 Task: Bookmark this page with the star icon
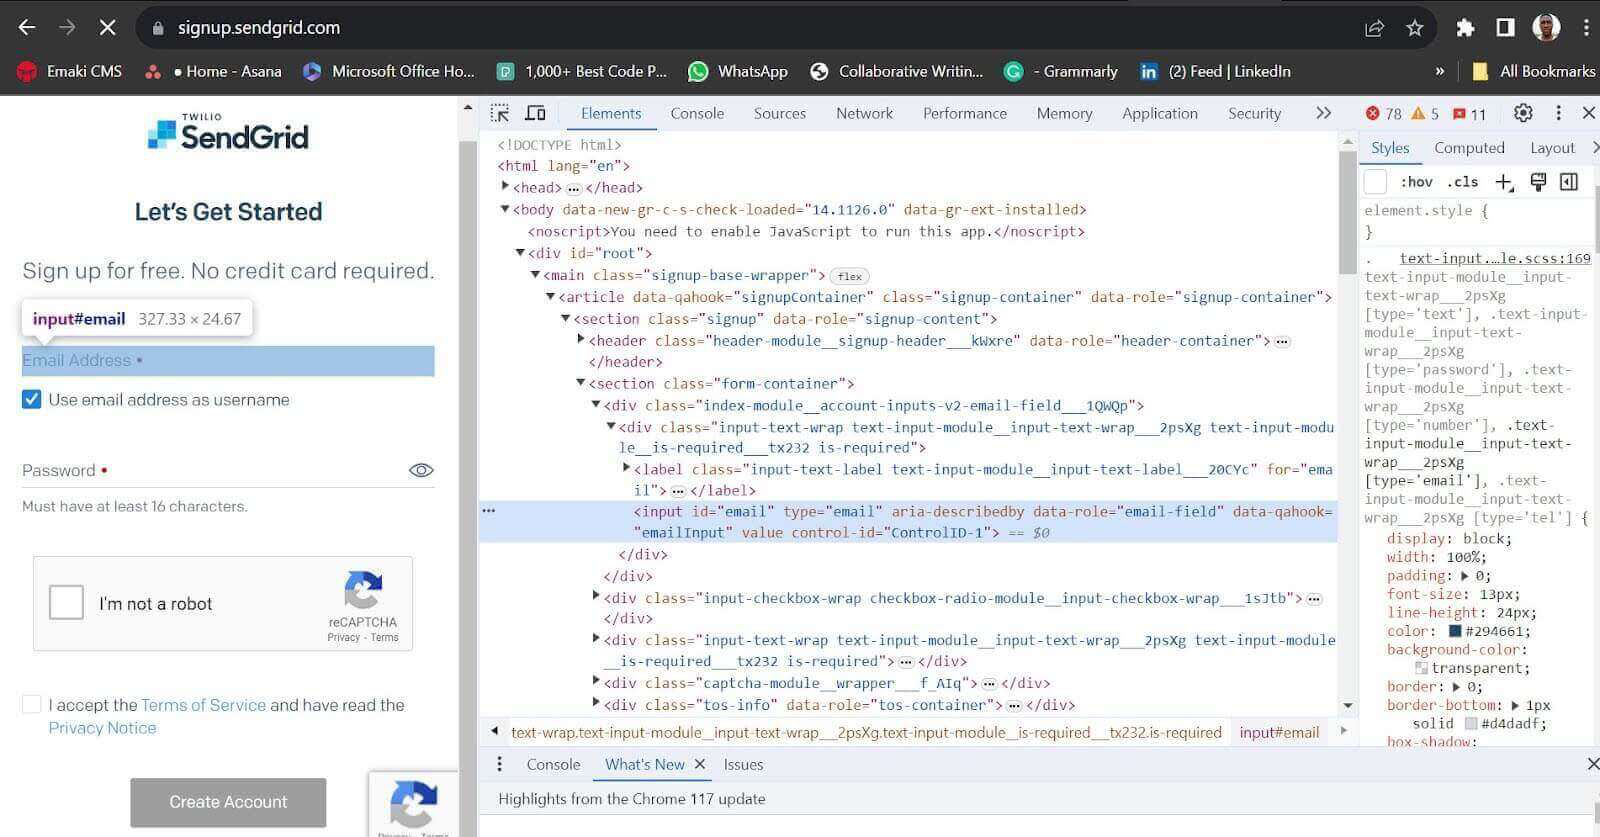(x=1414, y=28)
